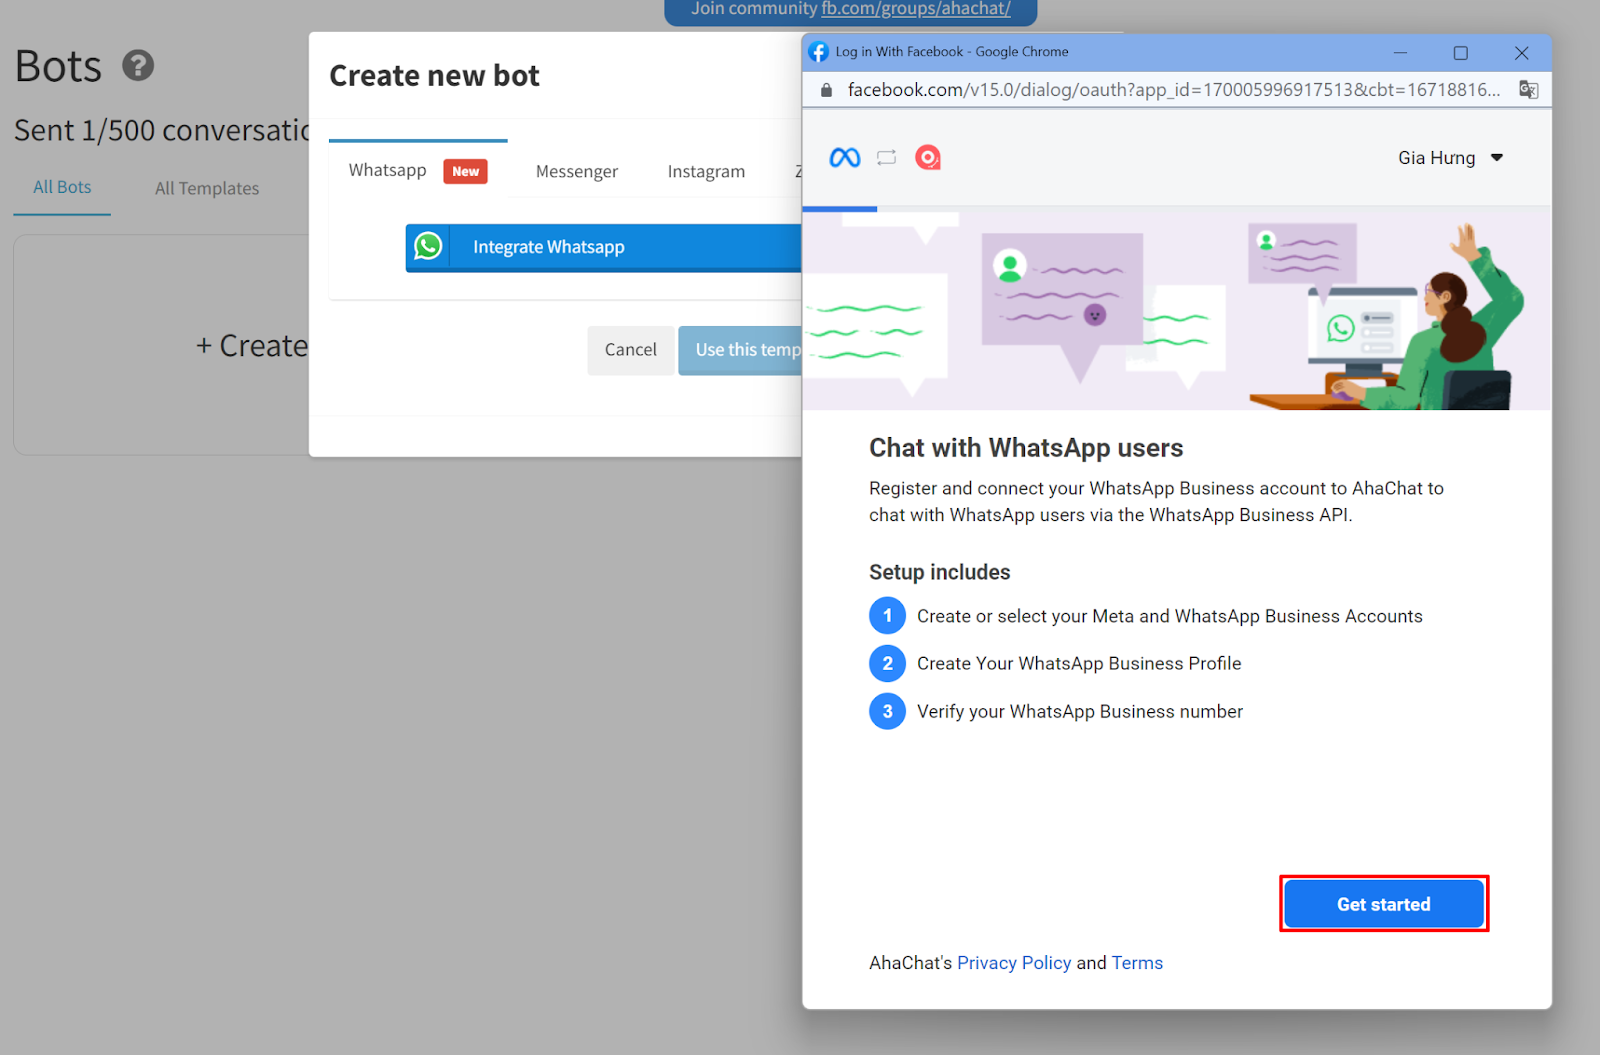Screen dimensions: 1600x1055
Task: Click the Meta logo icon in the popup
Action: click(x=845, y=158)
